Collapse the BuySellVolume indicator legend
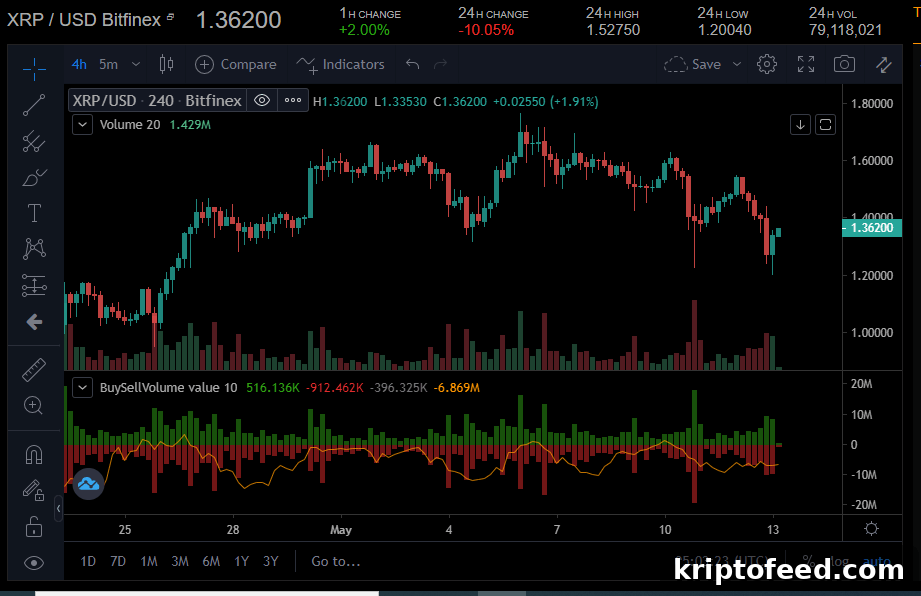Image resolution: width=921 pixels, height=596 pixels. (x=82, y=388)
